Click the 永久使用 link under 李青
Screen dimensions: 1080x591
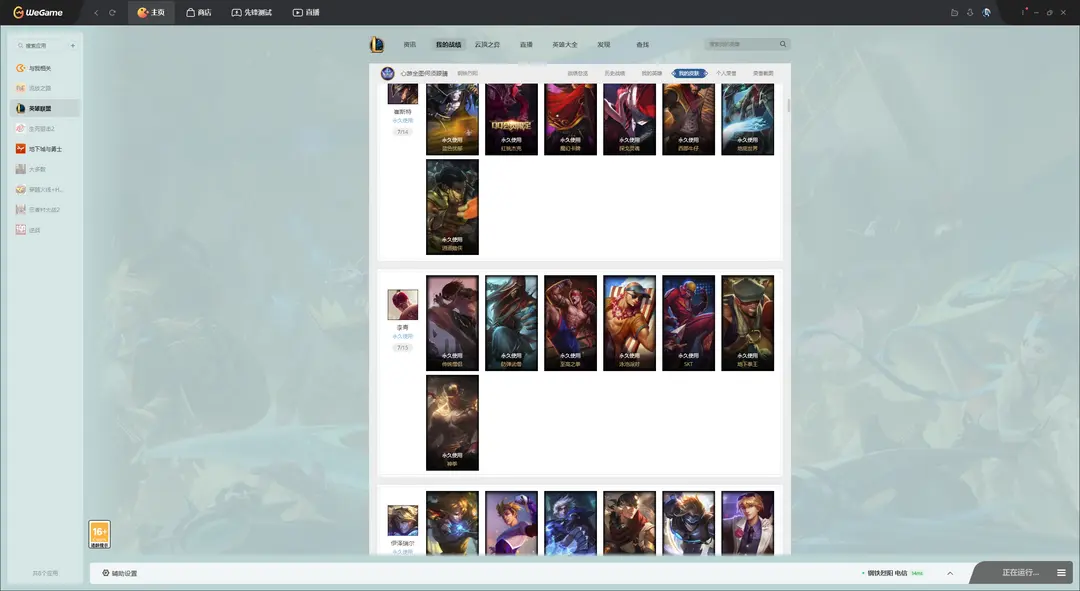click(403, 337)
